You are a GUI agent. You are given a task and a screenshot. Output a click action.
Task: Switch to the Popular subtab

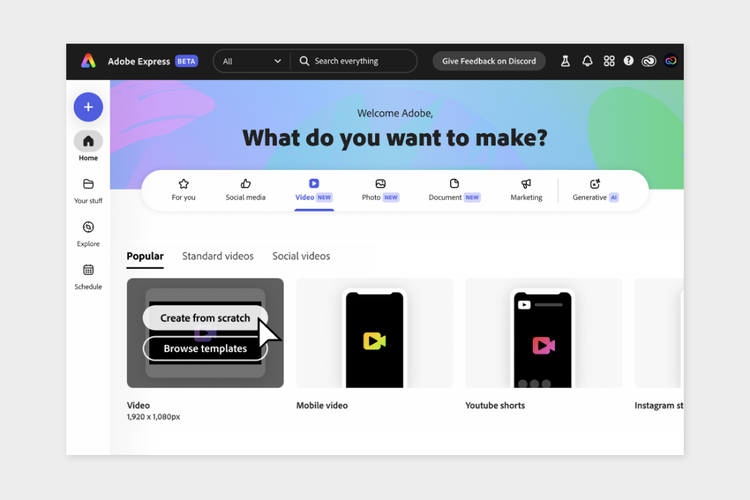point(145,256)
